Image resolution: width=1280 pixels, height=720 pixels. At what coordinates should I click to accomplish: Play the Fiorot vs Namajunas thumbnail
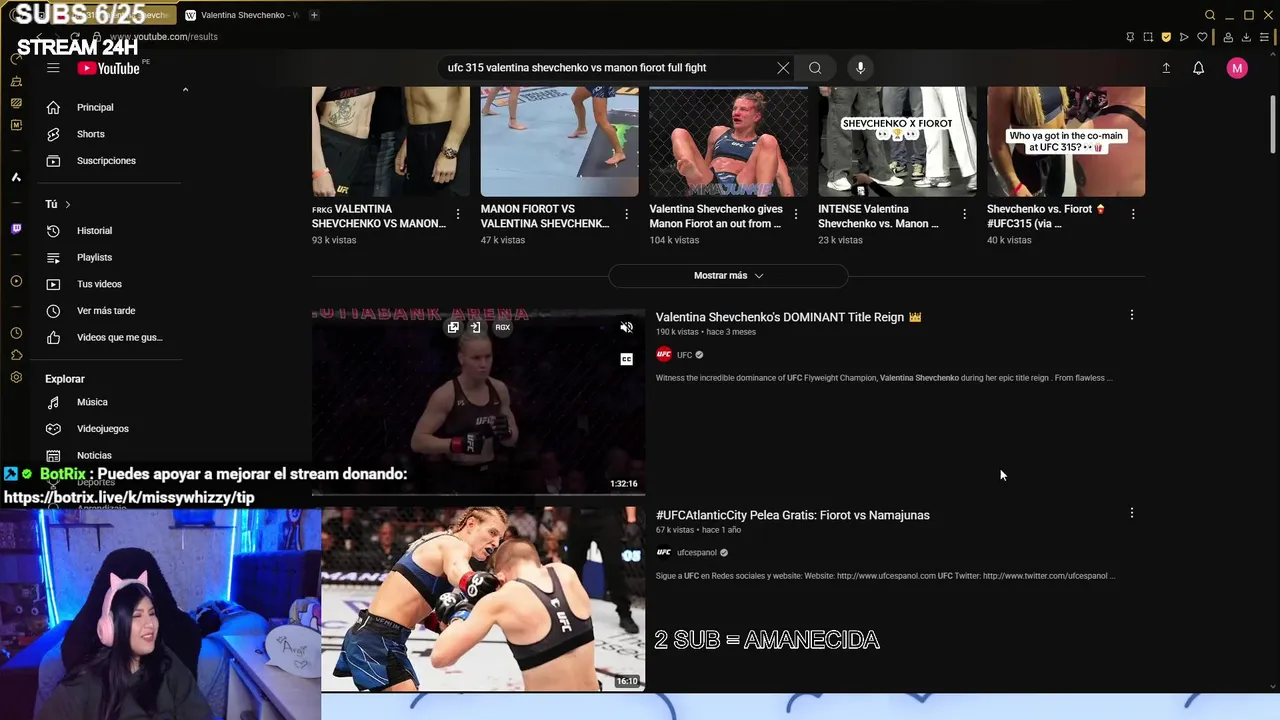pos(483,599)
